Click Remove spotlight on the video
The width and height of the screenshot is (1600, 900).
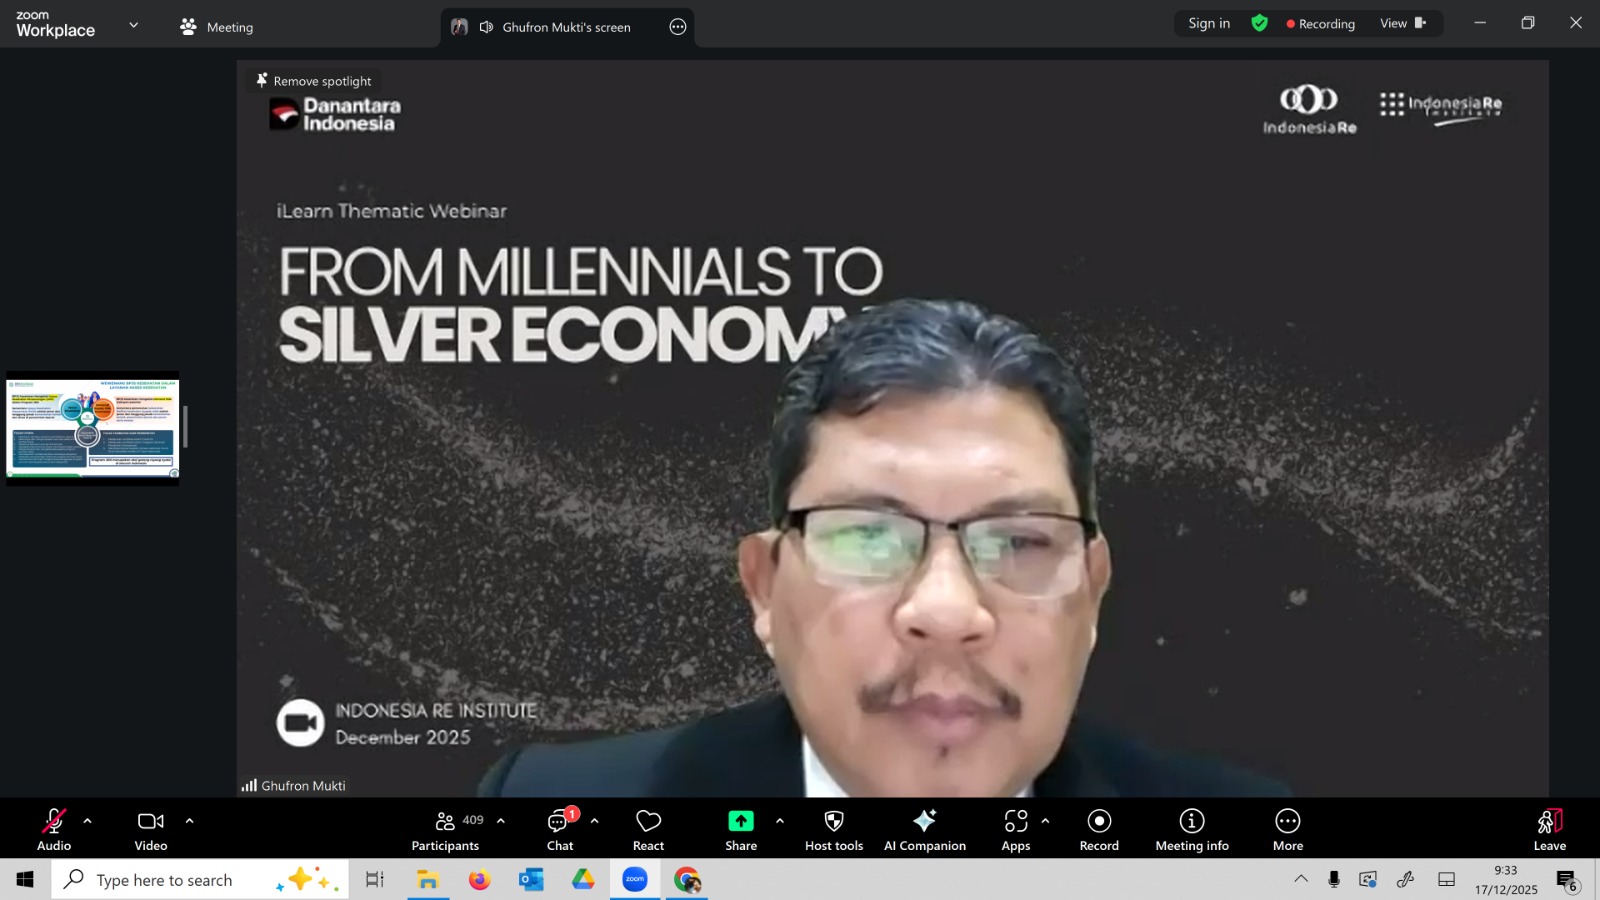coord(314,81)
